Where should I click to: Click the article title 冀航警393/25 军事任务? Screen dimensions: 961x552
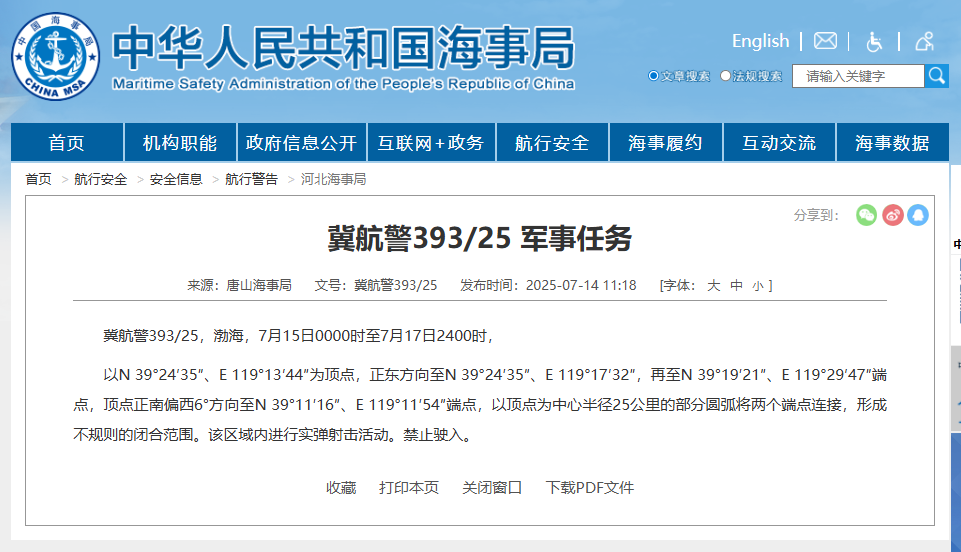[x=479, y=238]
